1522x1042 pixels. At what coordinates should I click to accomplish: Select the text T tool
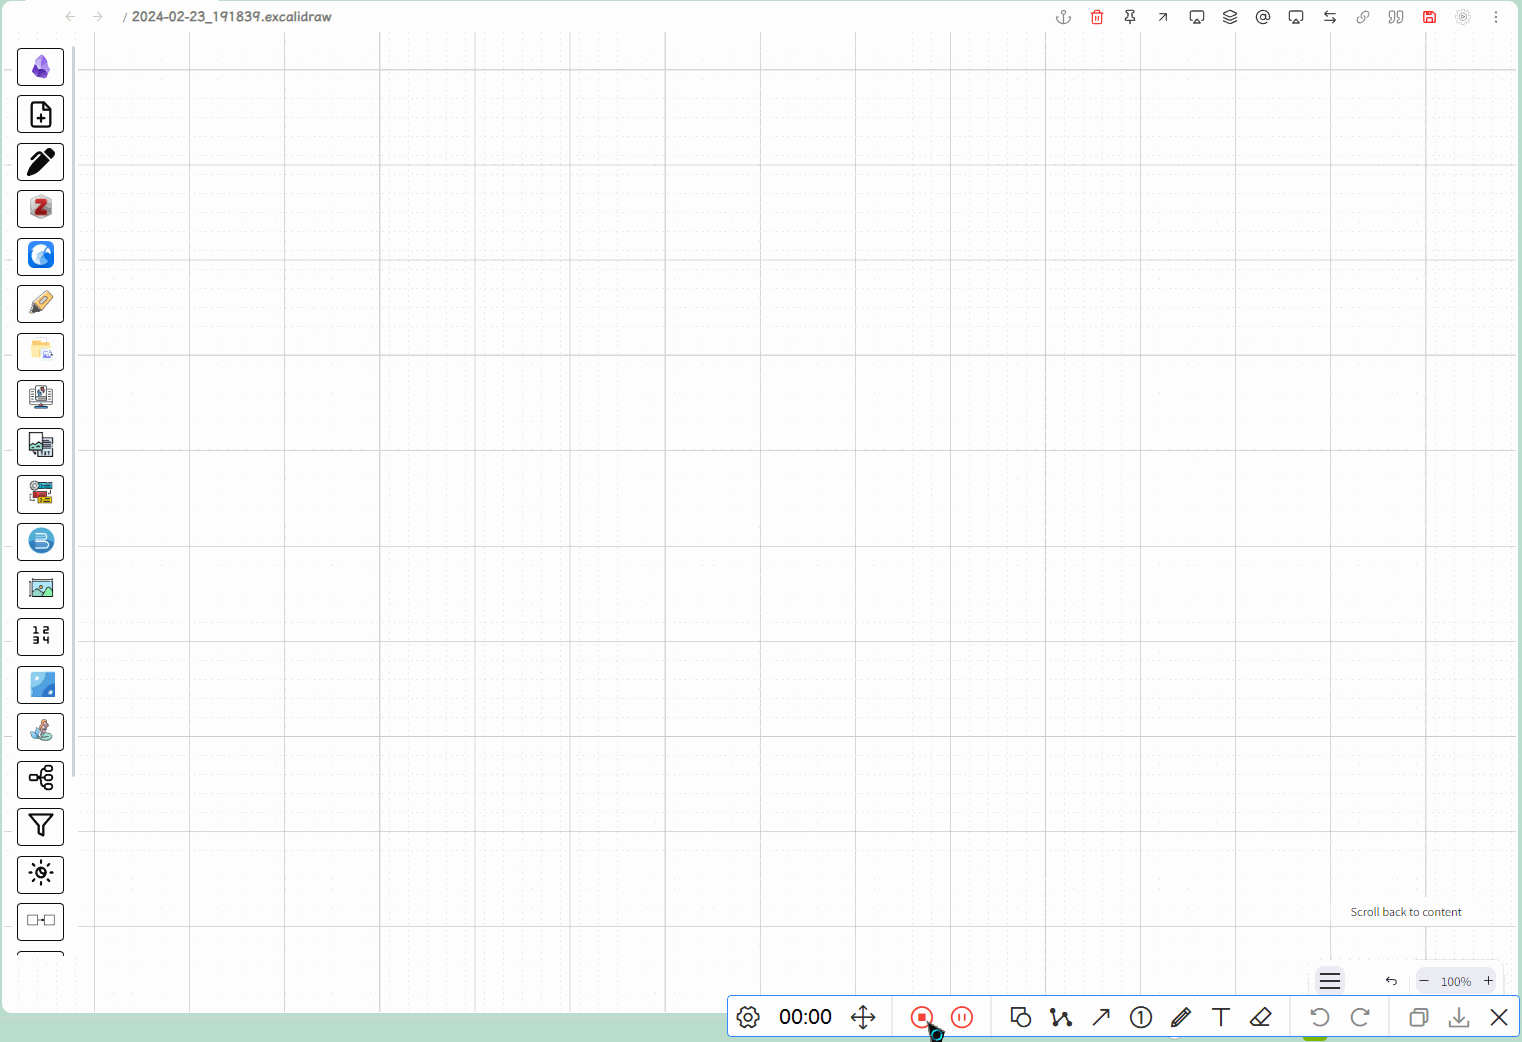[x=1221, y=1018]
